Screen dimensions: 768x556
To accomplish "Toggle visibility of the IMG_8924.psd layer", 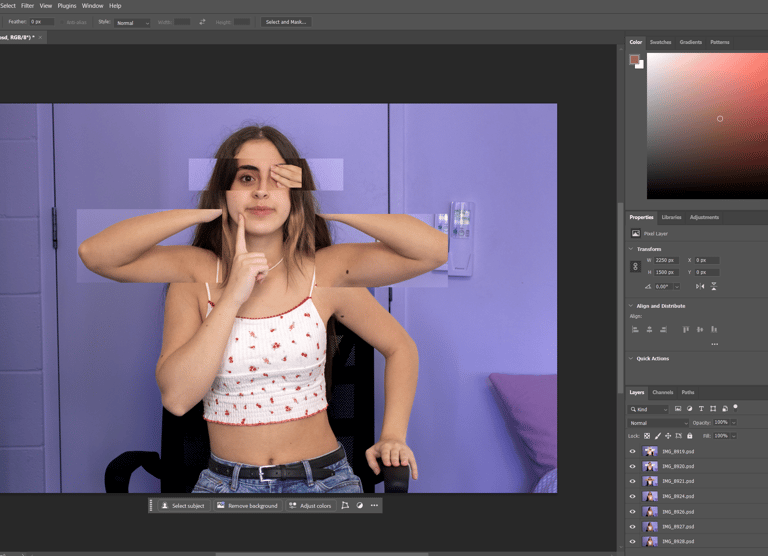I will (632, 497).
